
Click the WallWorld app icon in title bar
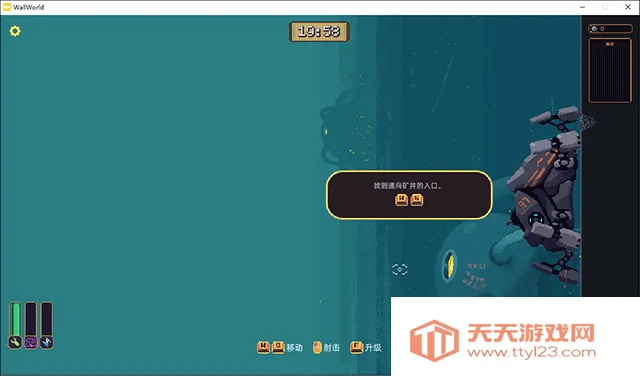tap(7, 7)
